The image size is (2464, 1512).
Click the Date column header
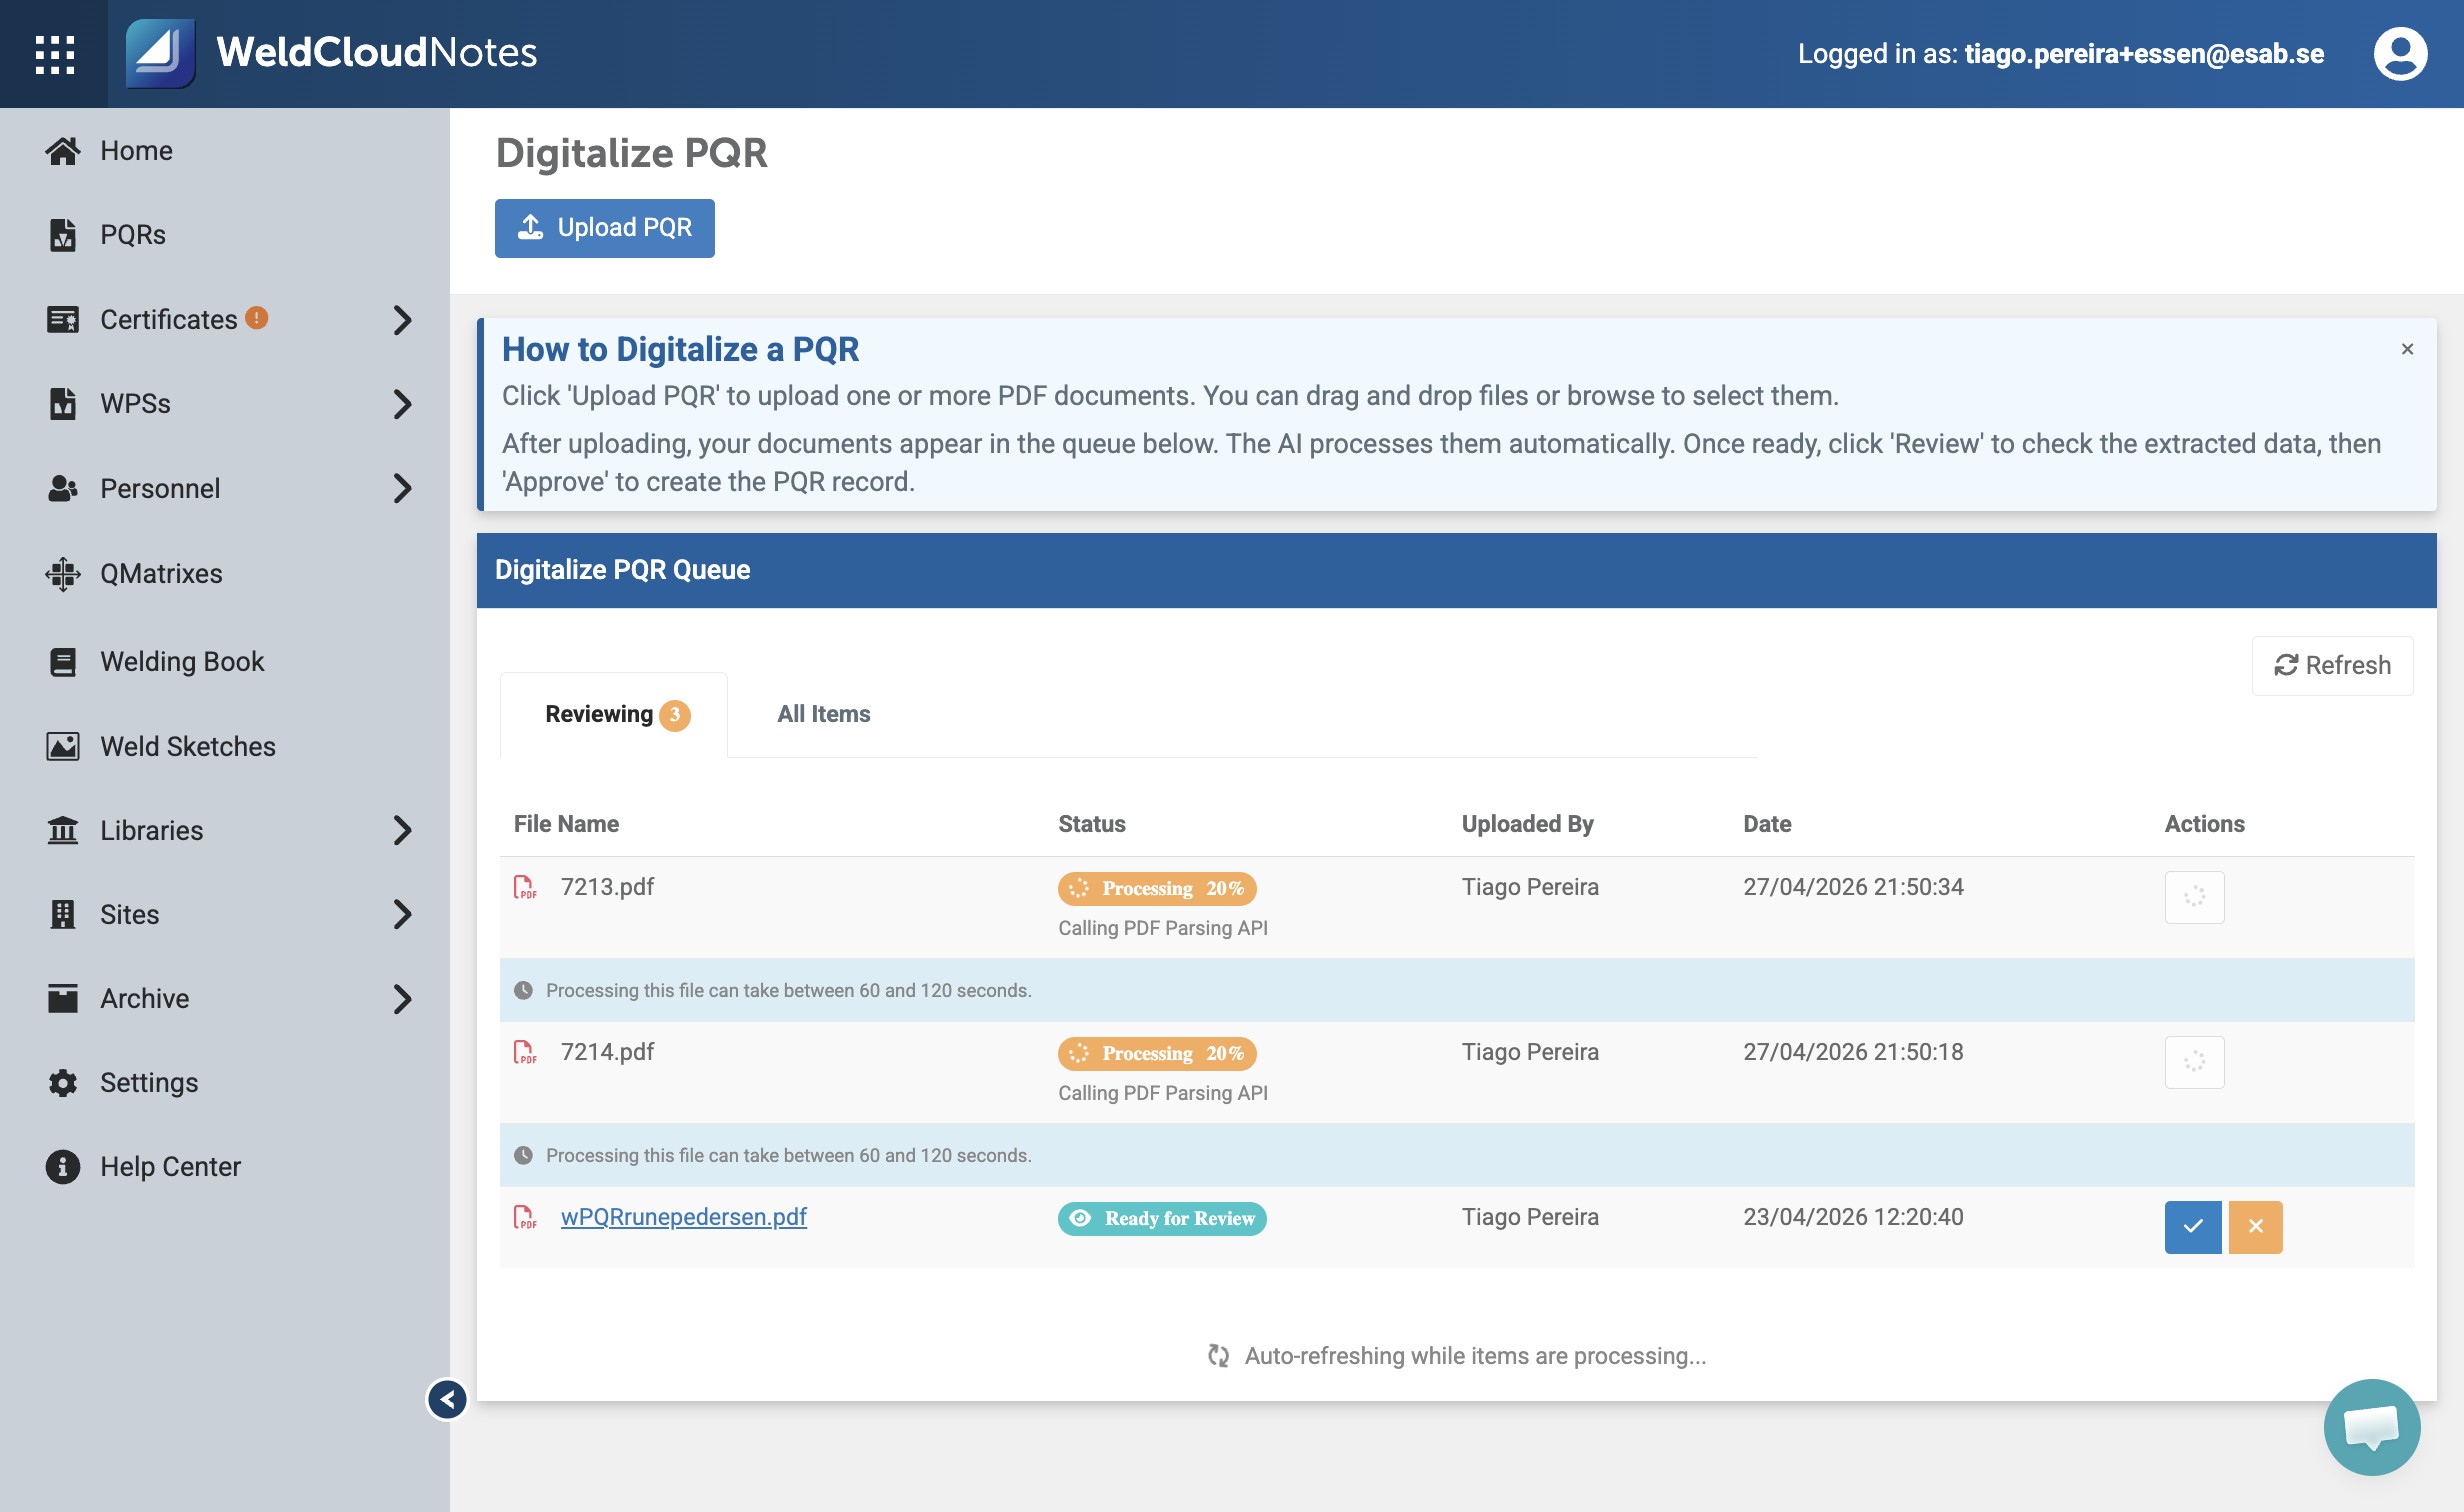point(1767,824)
